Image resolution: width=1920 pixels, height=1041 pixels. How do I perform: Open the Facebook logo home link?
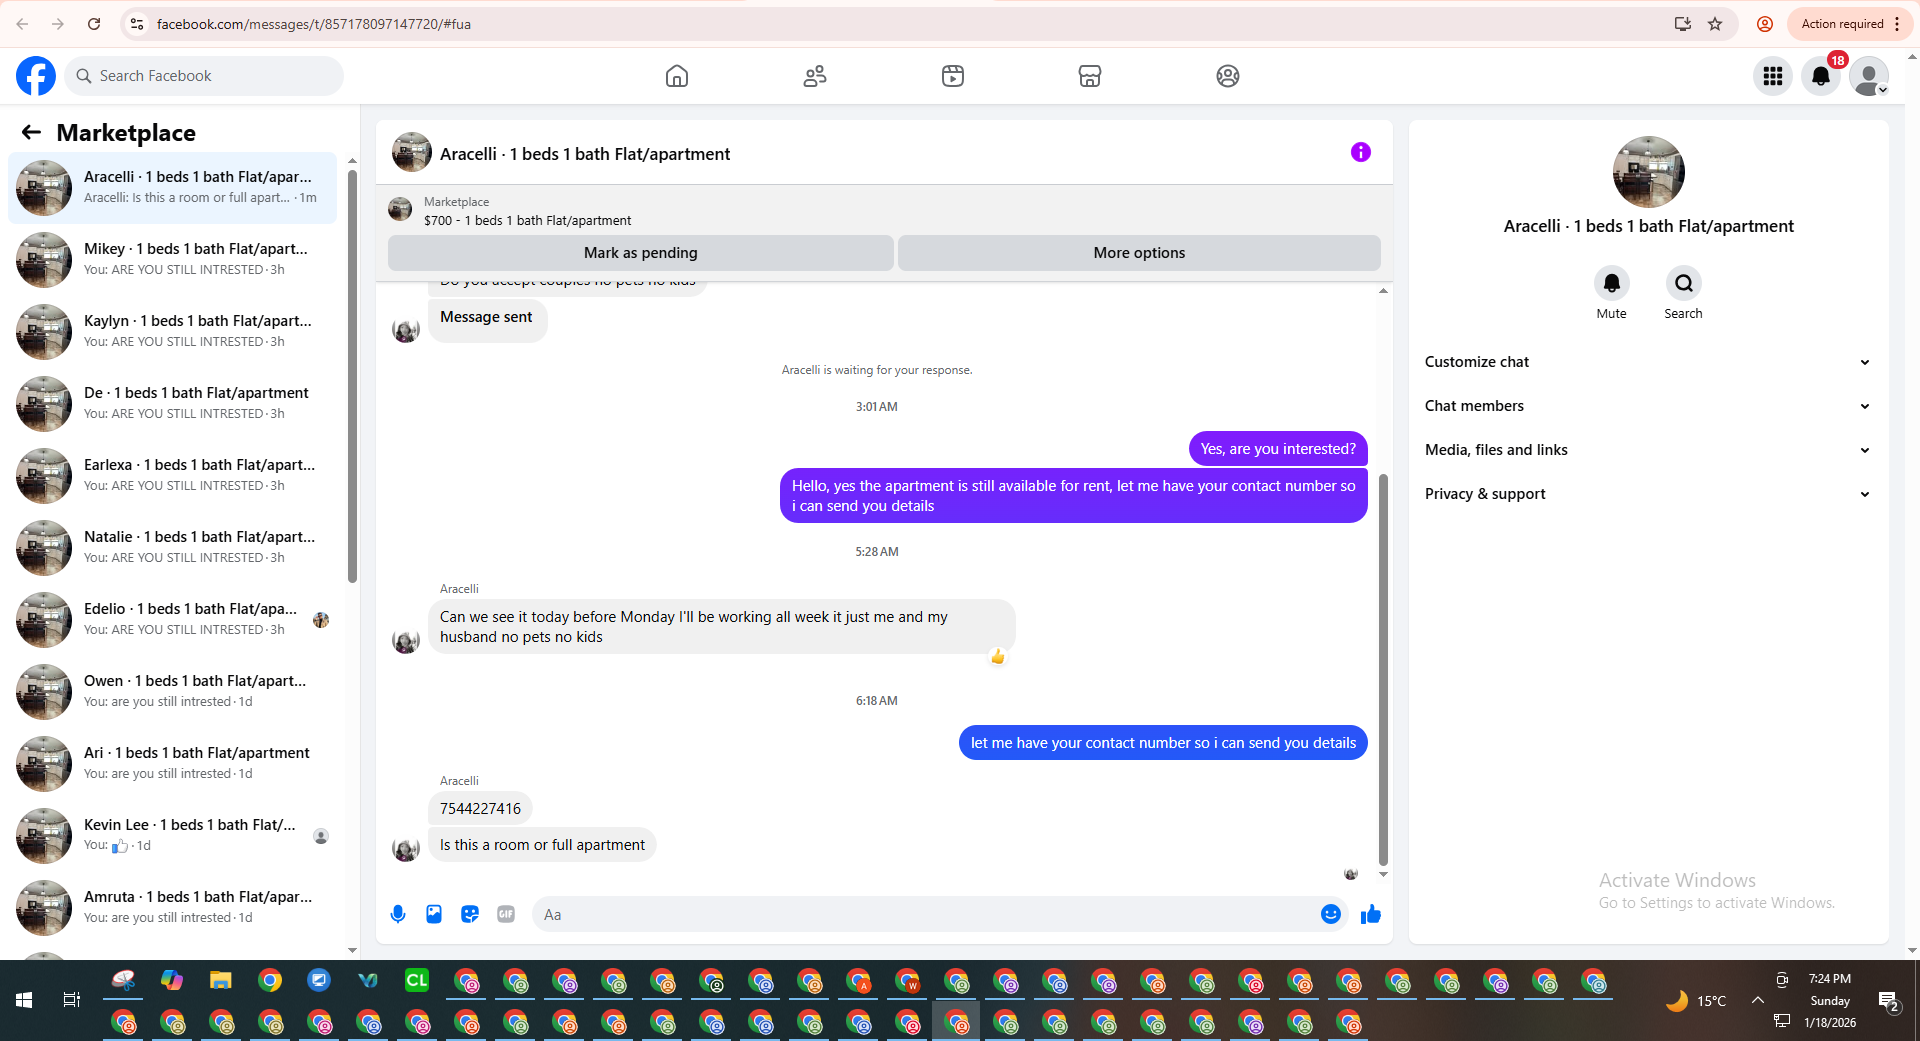point(36,76)
